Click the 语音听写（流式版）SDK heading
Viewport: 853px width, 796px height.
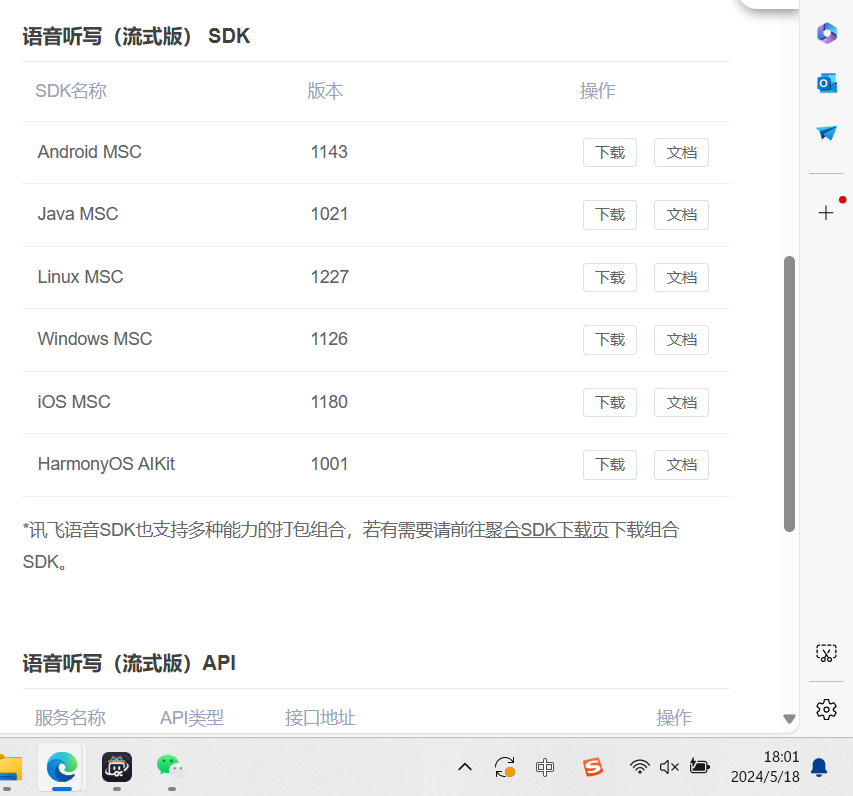click(136, 36)
